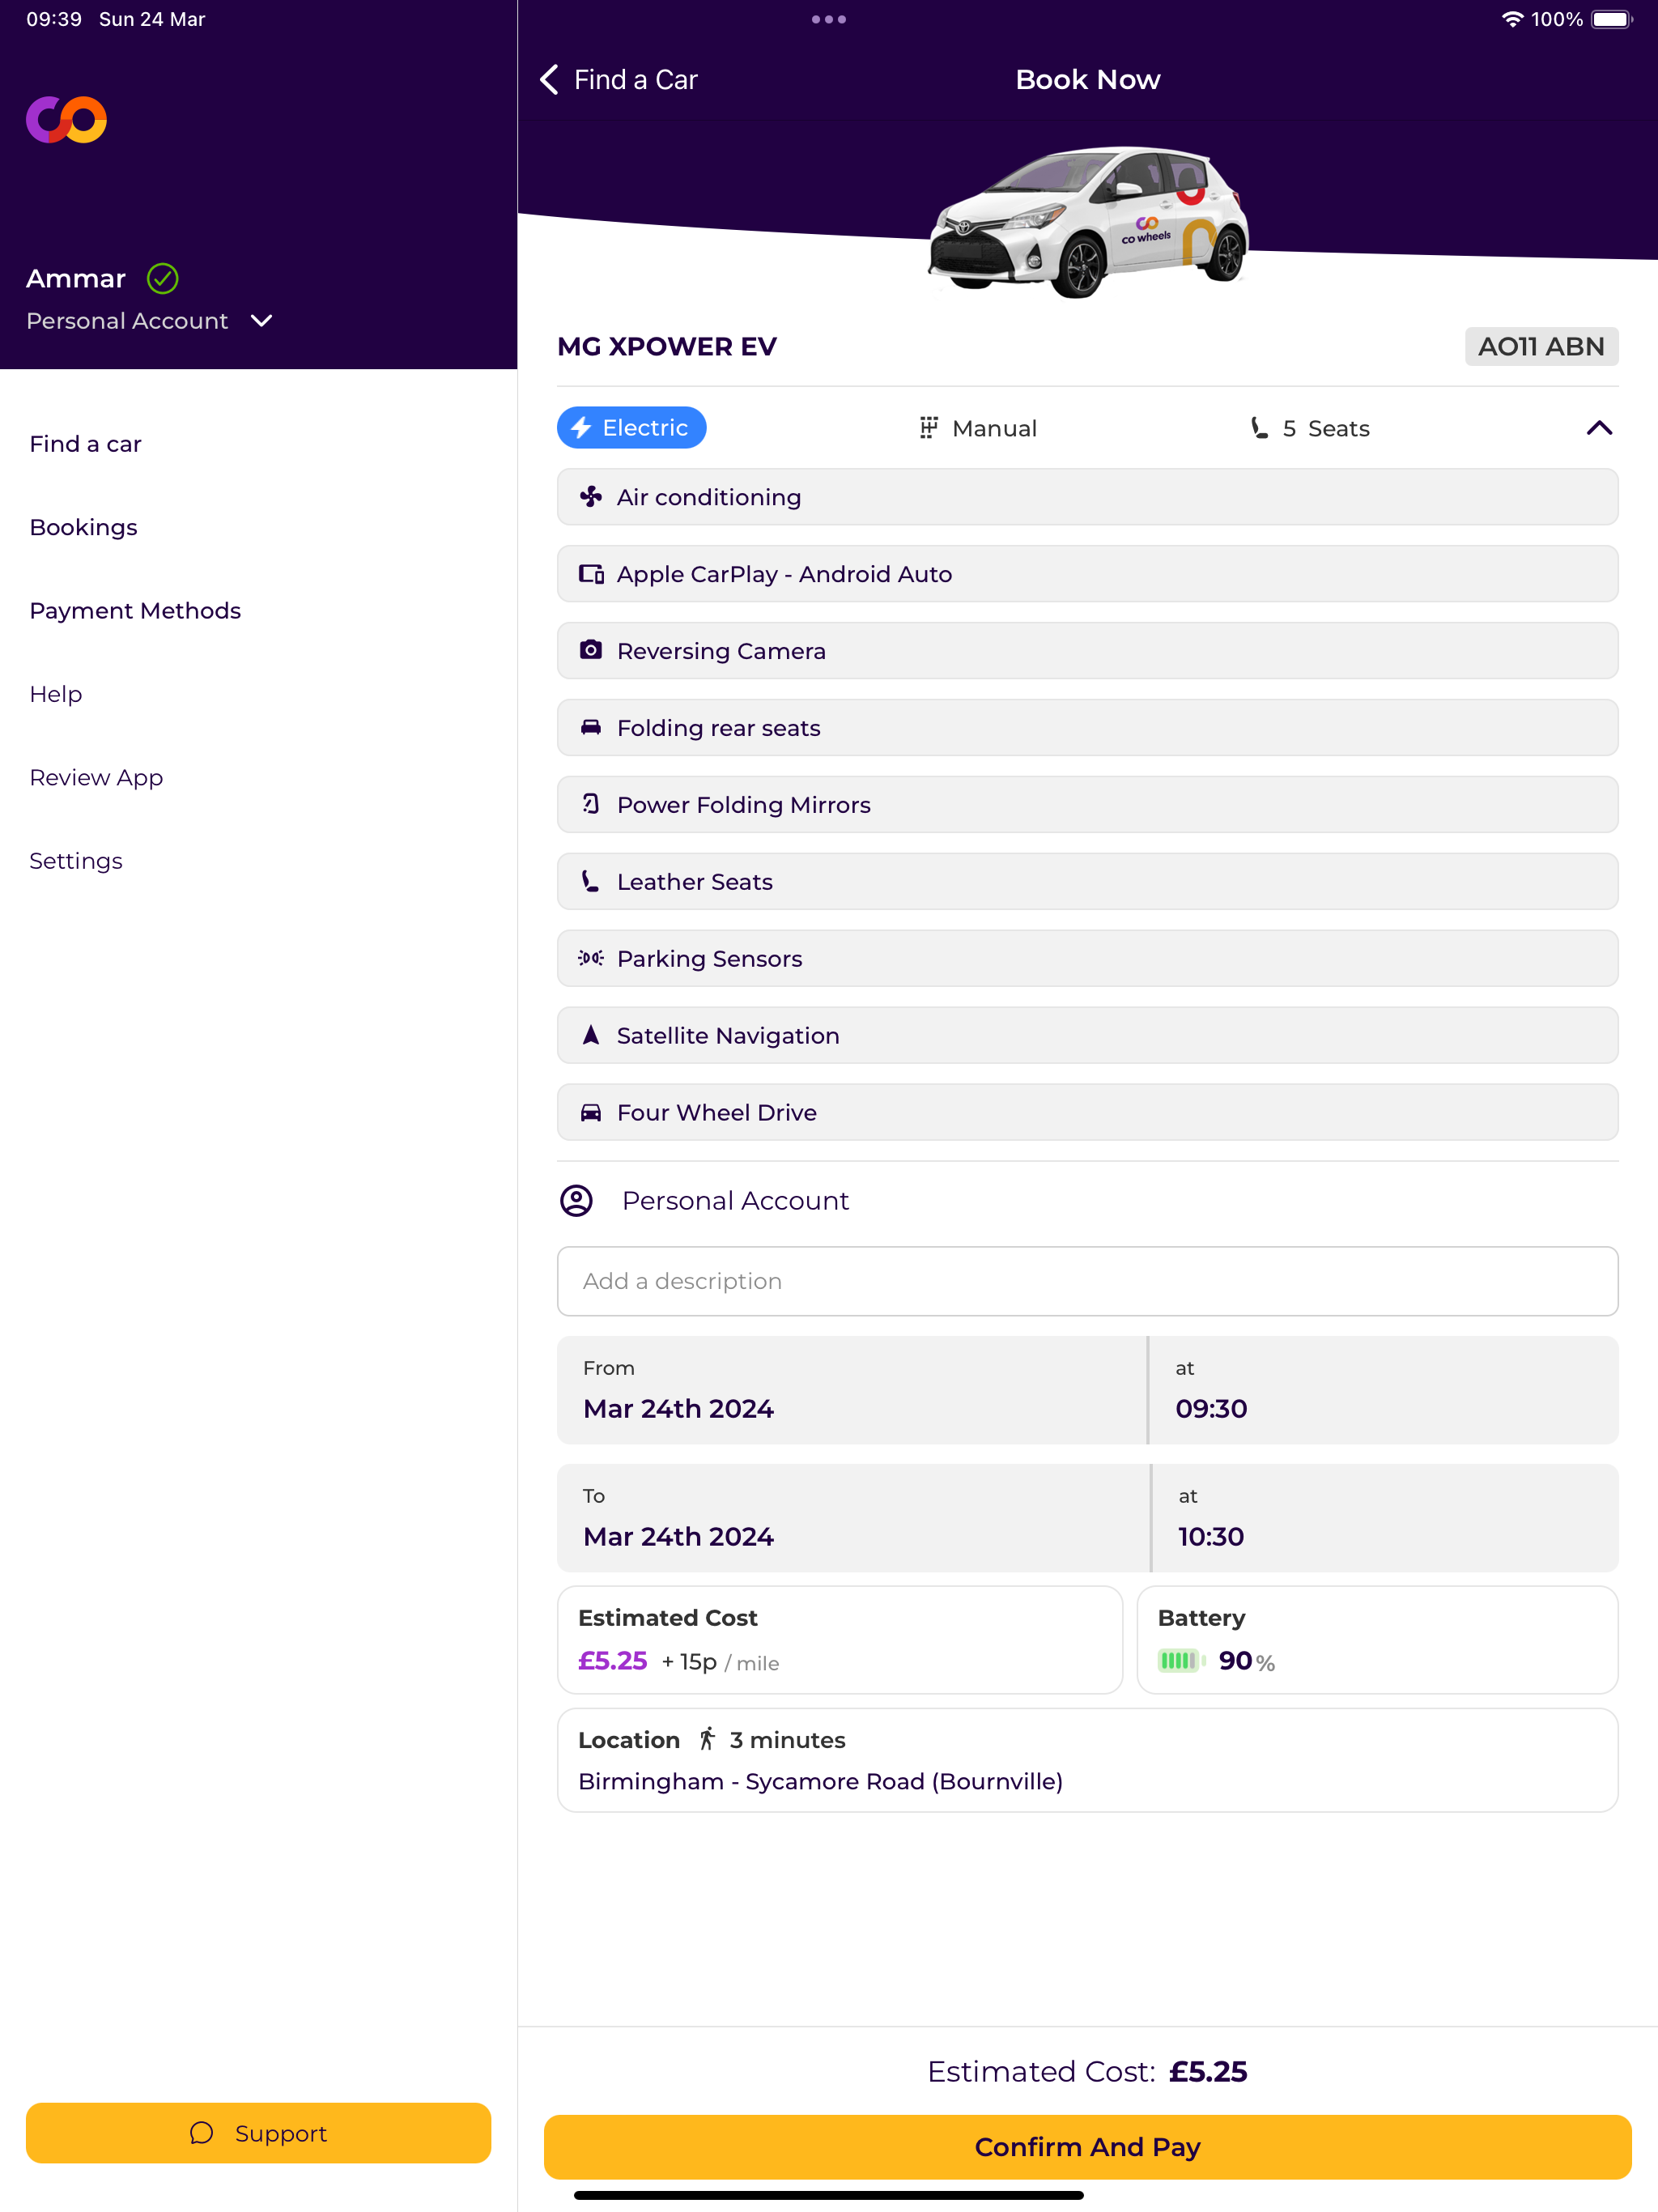Open the From time 09:30 picker

click(x=1384, y=1390)
